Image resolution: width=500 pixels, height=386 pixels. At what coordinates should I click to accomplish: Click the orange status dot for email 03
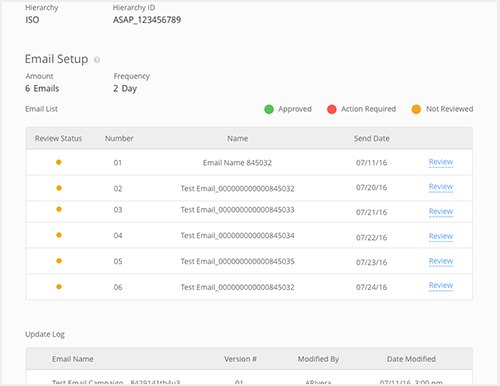click(x=59, y=209)
